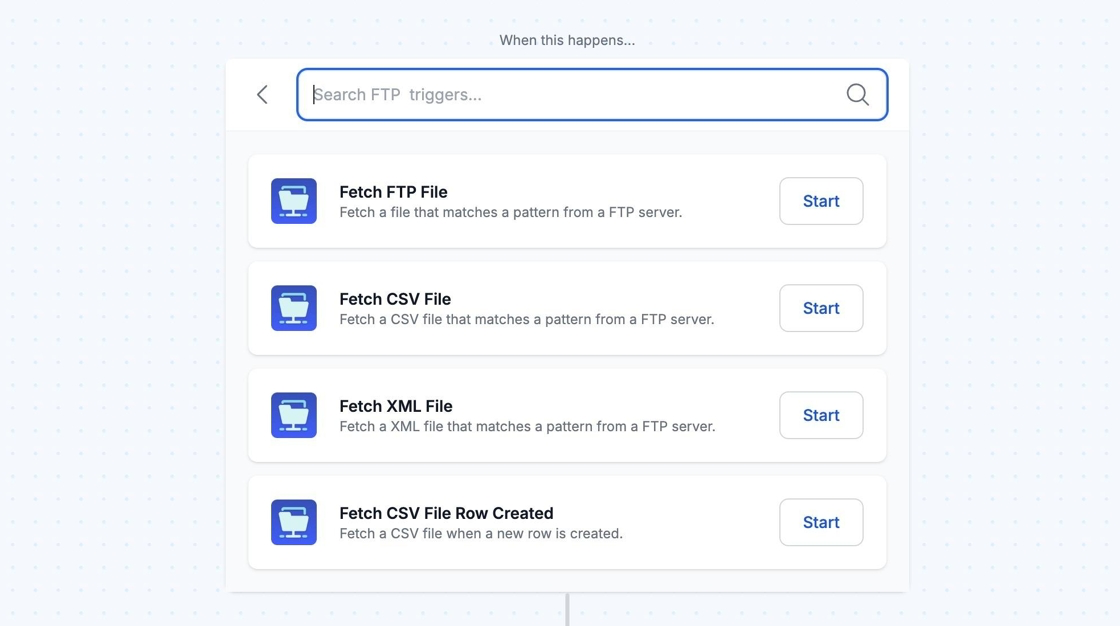Click the 'Fetch a CSV file that matches' description
The height and width of the screenshot is (626, 1120).
tap(526, 320)
